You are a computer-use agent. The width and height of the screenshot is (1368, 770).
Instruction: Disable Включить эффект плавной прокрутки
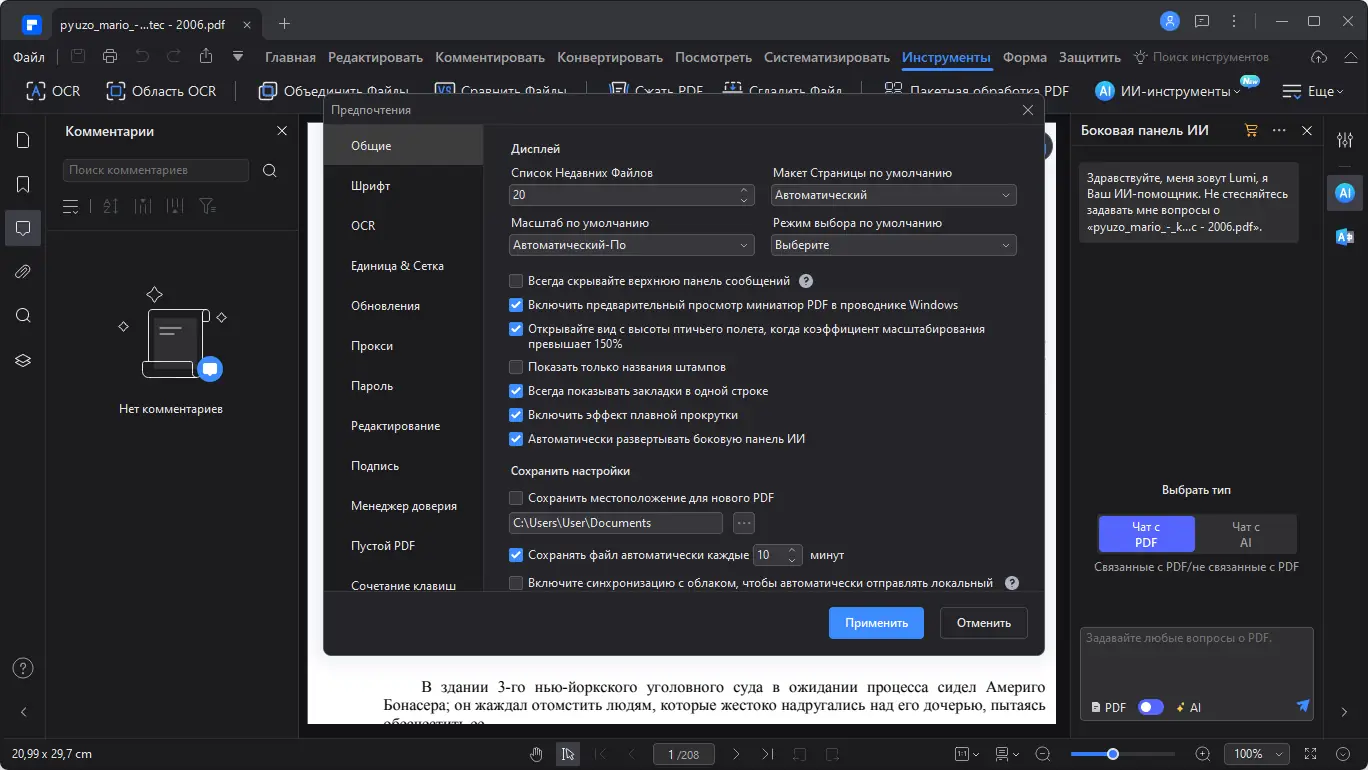pos(516,414)
